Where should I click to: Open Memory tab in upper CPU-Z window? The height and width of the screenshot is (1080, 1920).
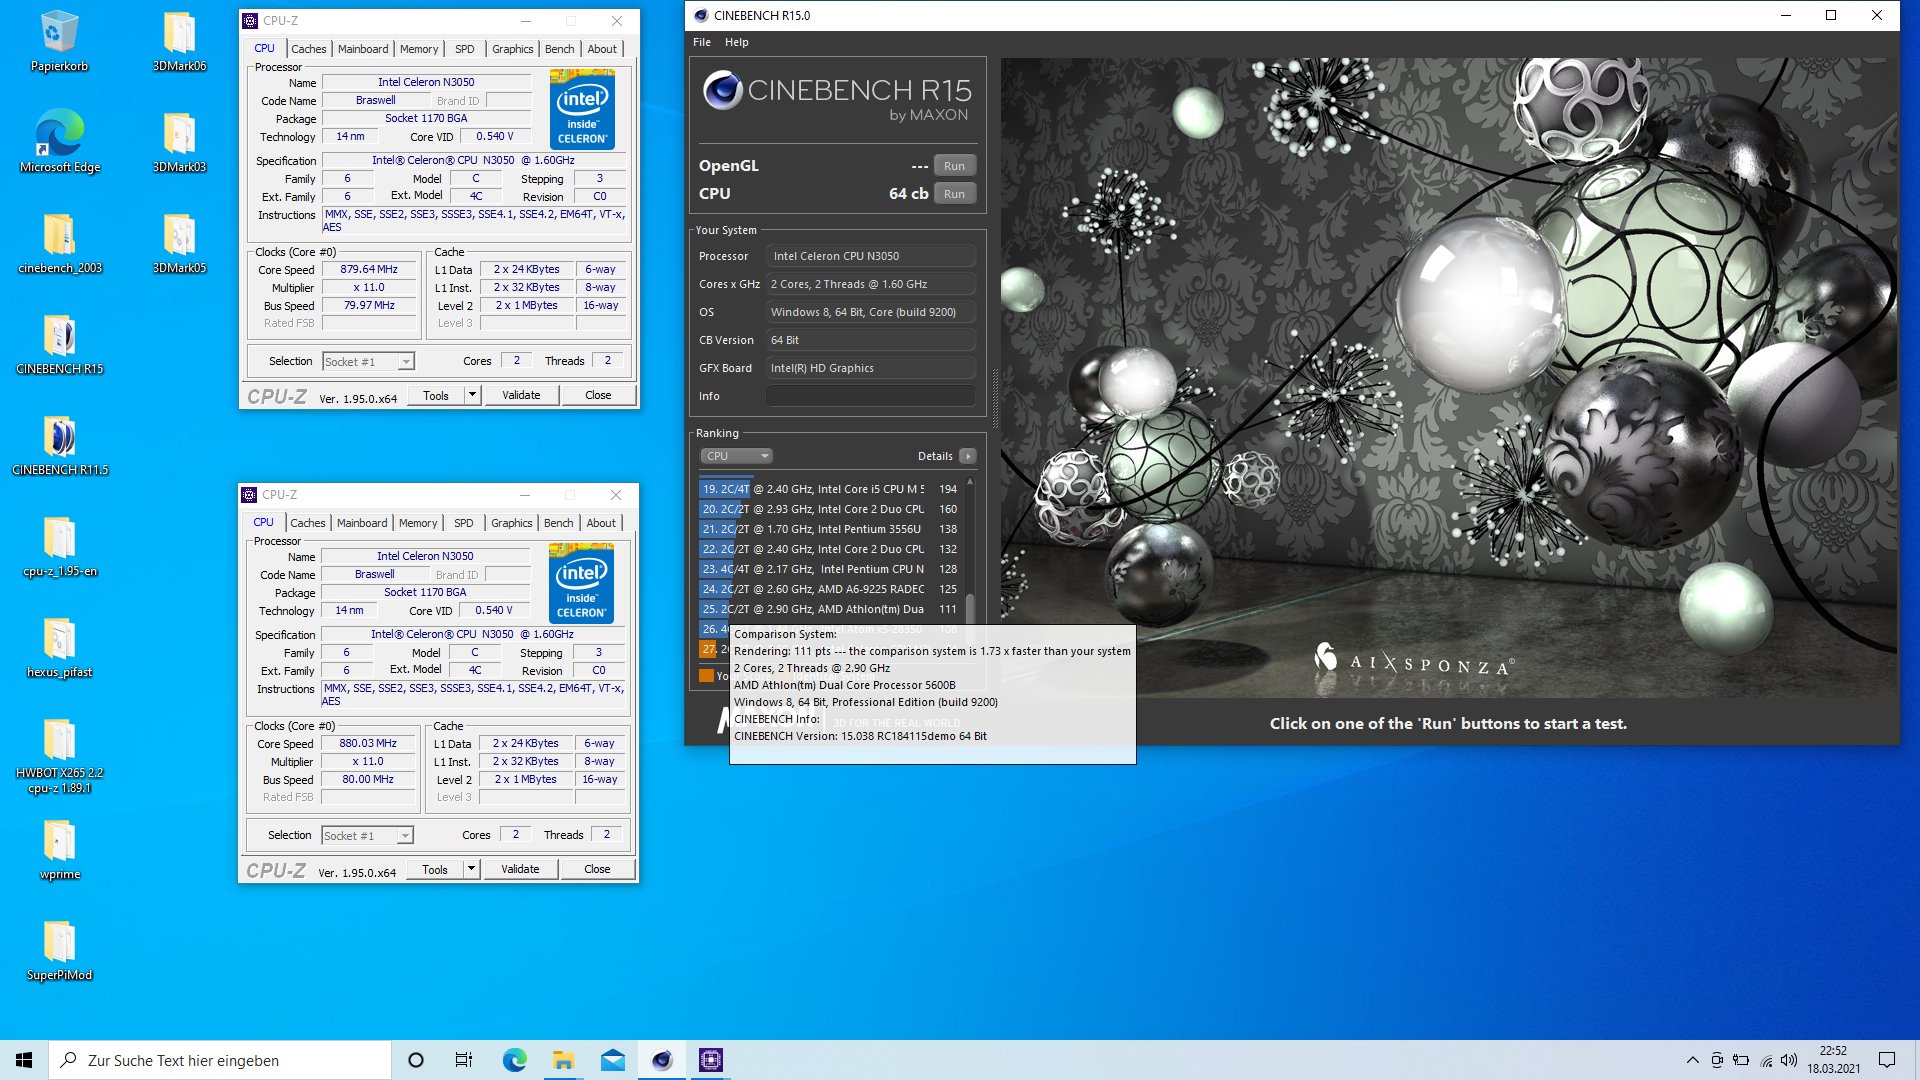[x=419, y=49]
